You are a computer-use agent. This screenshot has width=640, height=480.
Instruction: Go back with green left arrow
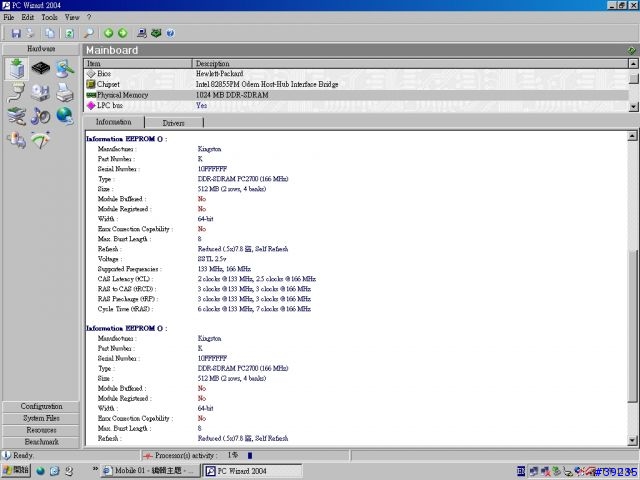[x=108, y=33]
